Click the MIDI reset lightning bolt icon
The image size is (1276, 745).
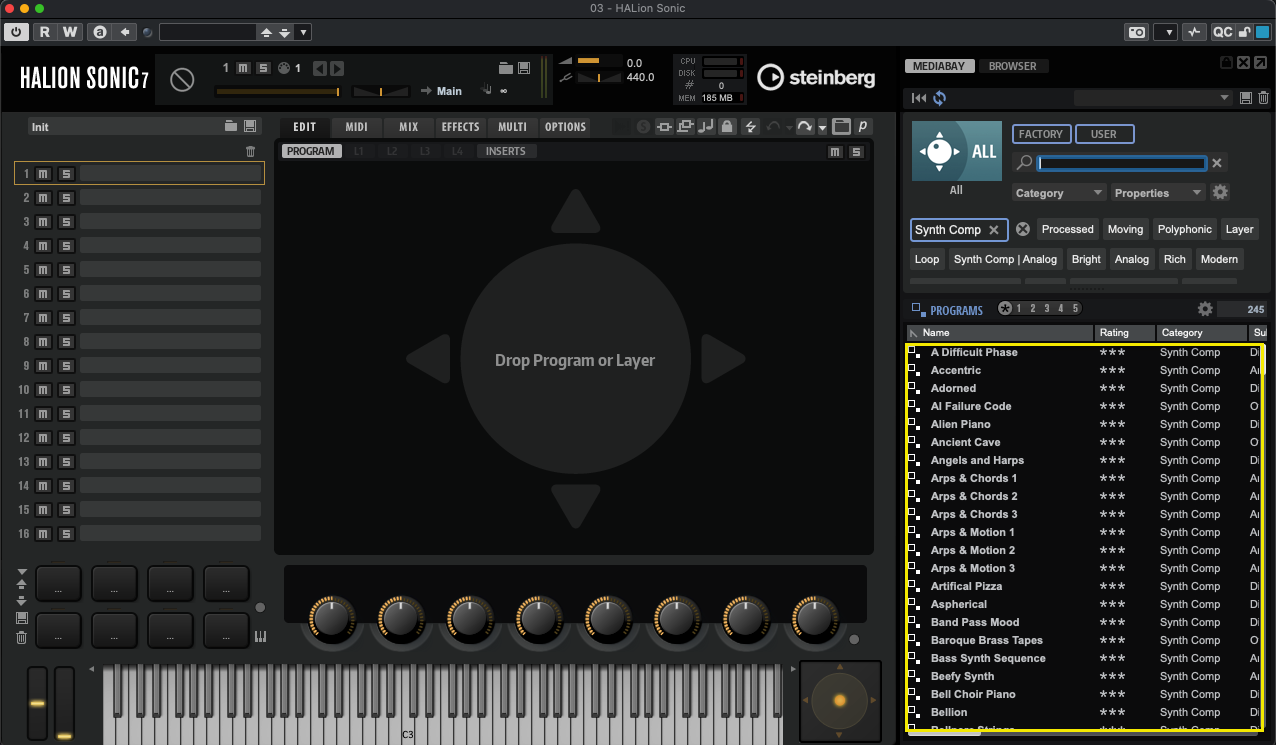click(x=751, y=127)
